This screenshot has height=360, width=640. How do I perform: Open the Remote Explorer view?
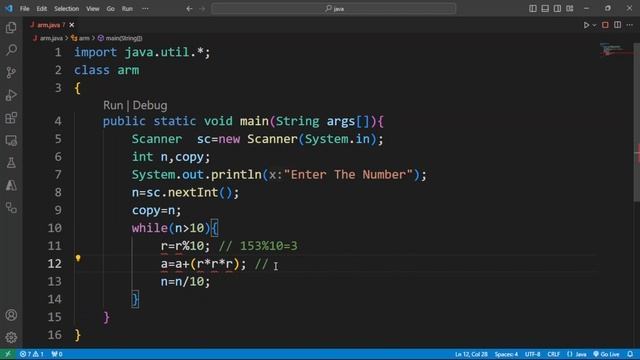point(11,140)
